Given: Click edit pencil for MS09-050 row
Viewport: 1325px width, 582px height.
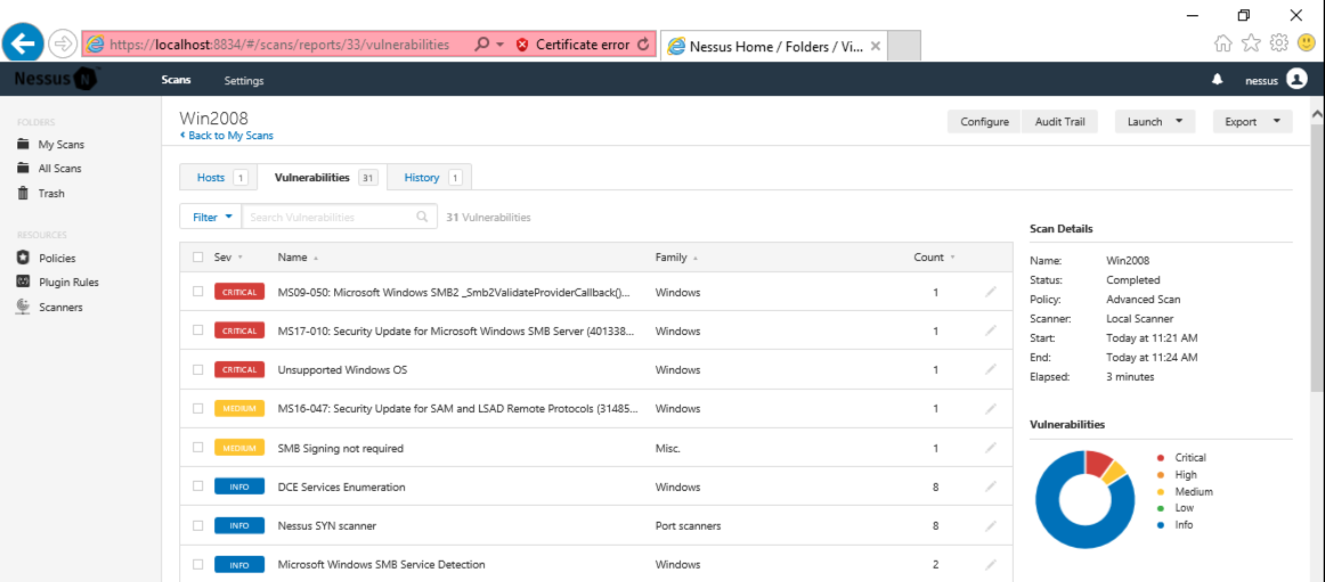Looking at the screenshot, I should (990, 292).
